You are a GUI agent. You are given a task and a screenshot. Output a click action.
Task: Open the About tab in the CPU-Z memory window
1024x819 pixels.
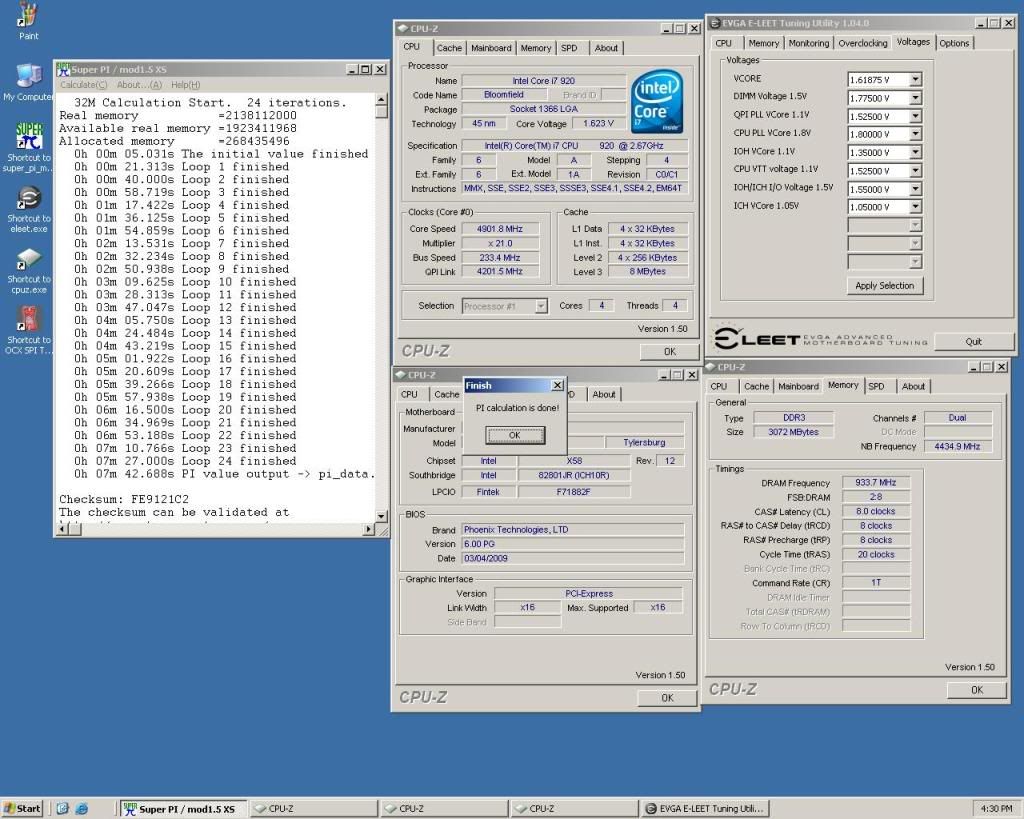[913, 386]
